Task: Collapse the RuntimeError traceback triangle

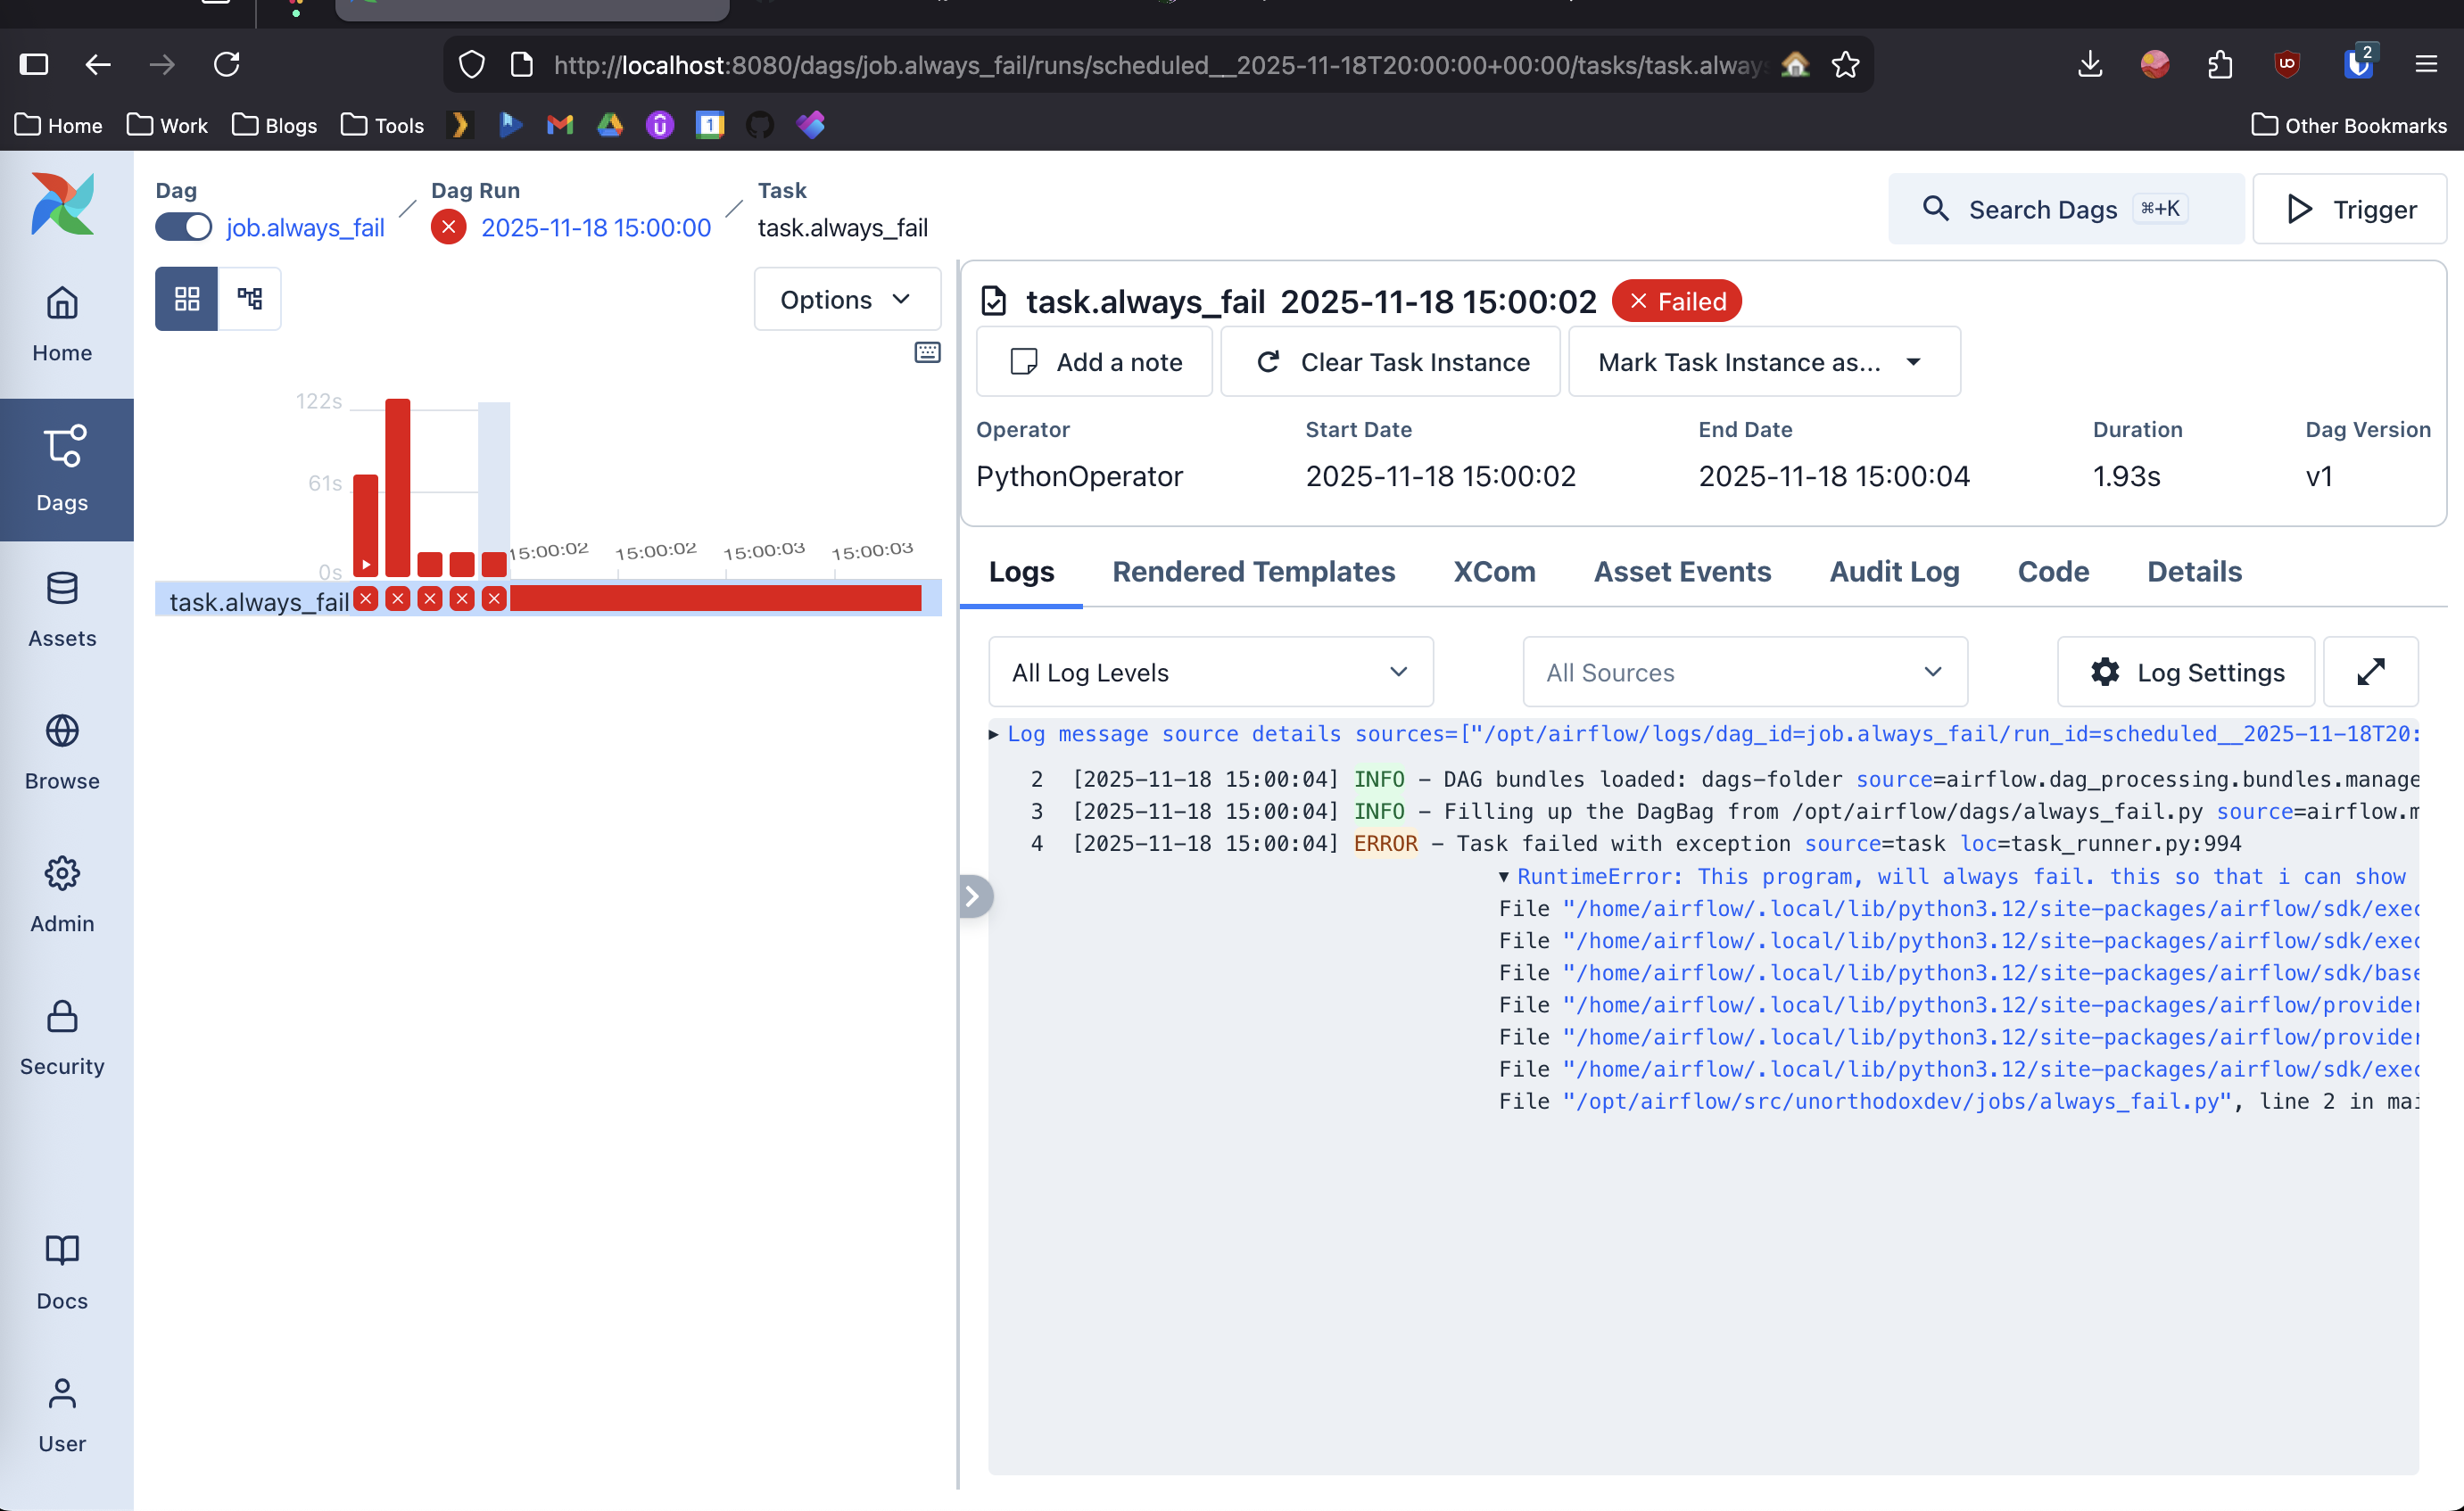Action: (1503, 877)
